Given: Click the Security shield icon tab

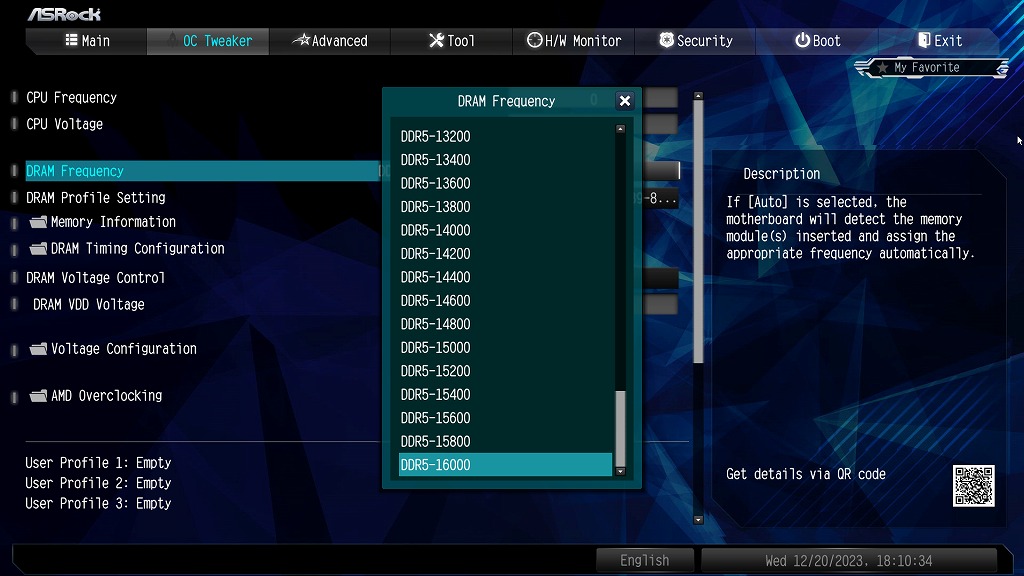Looking at the screenshot, I should coord(666,40).
